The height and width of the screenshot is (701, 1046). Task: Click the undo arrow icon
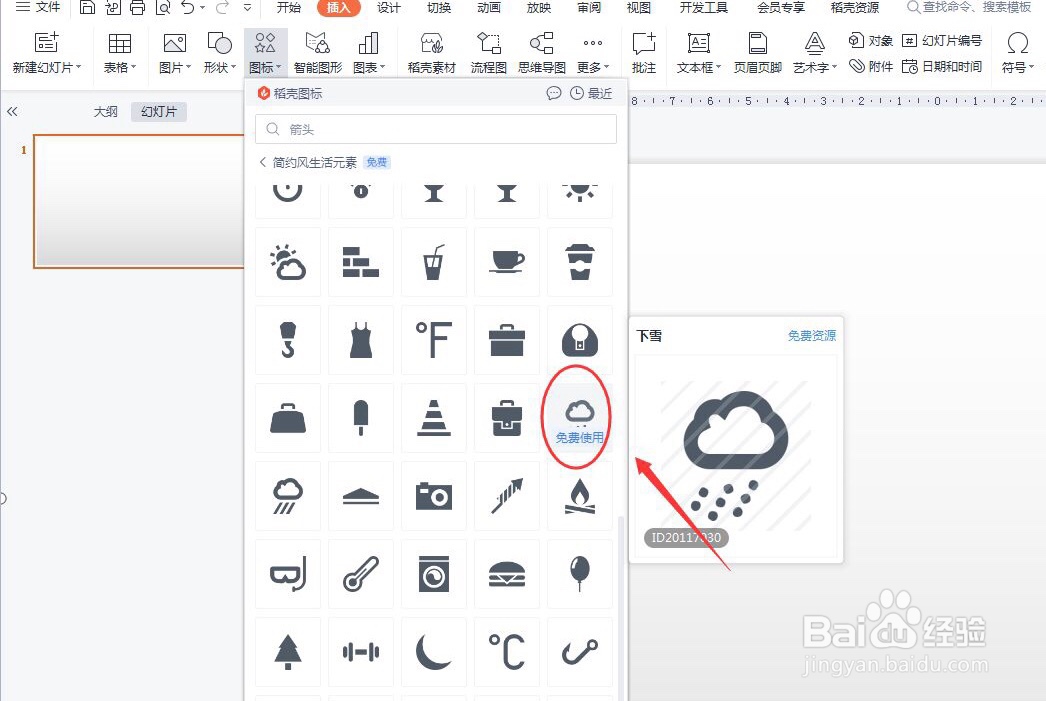point(188,7)
